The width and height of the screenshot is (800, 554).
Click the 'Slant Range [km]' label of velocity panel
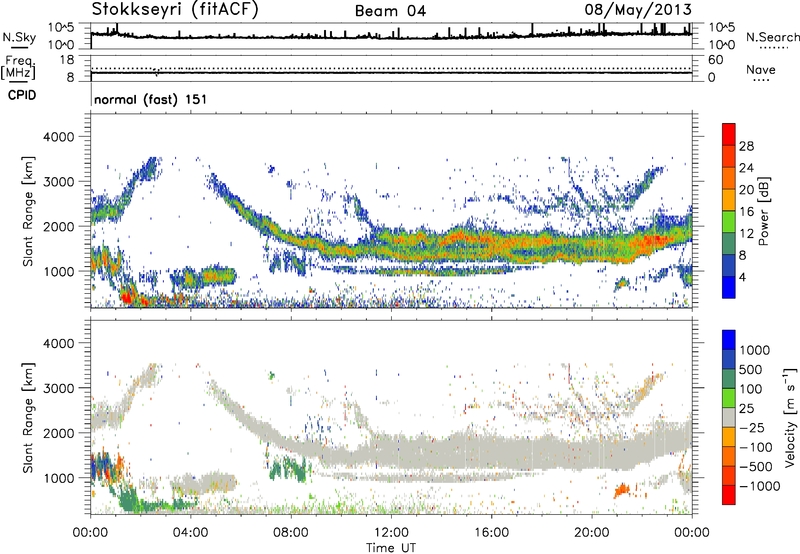point(28,418)
